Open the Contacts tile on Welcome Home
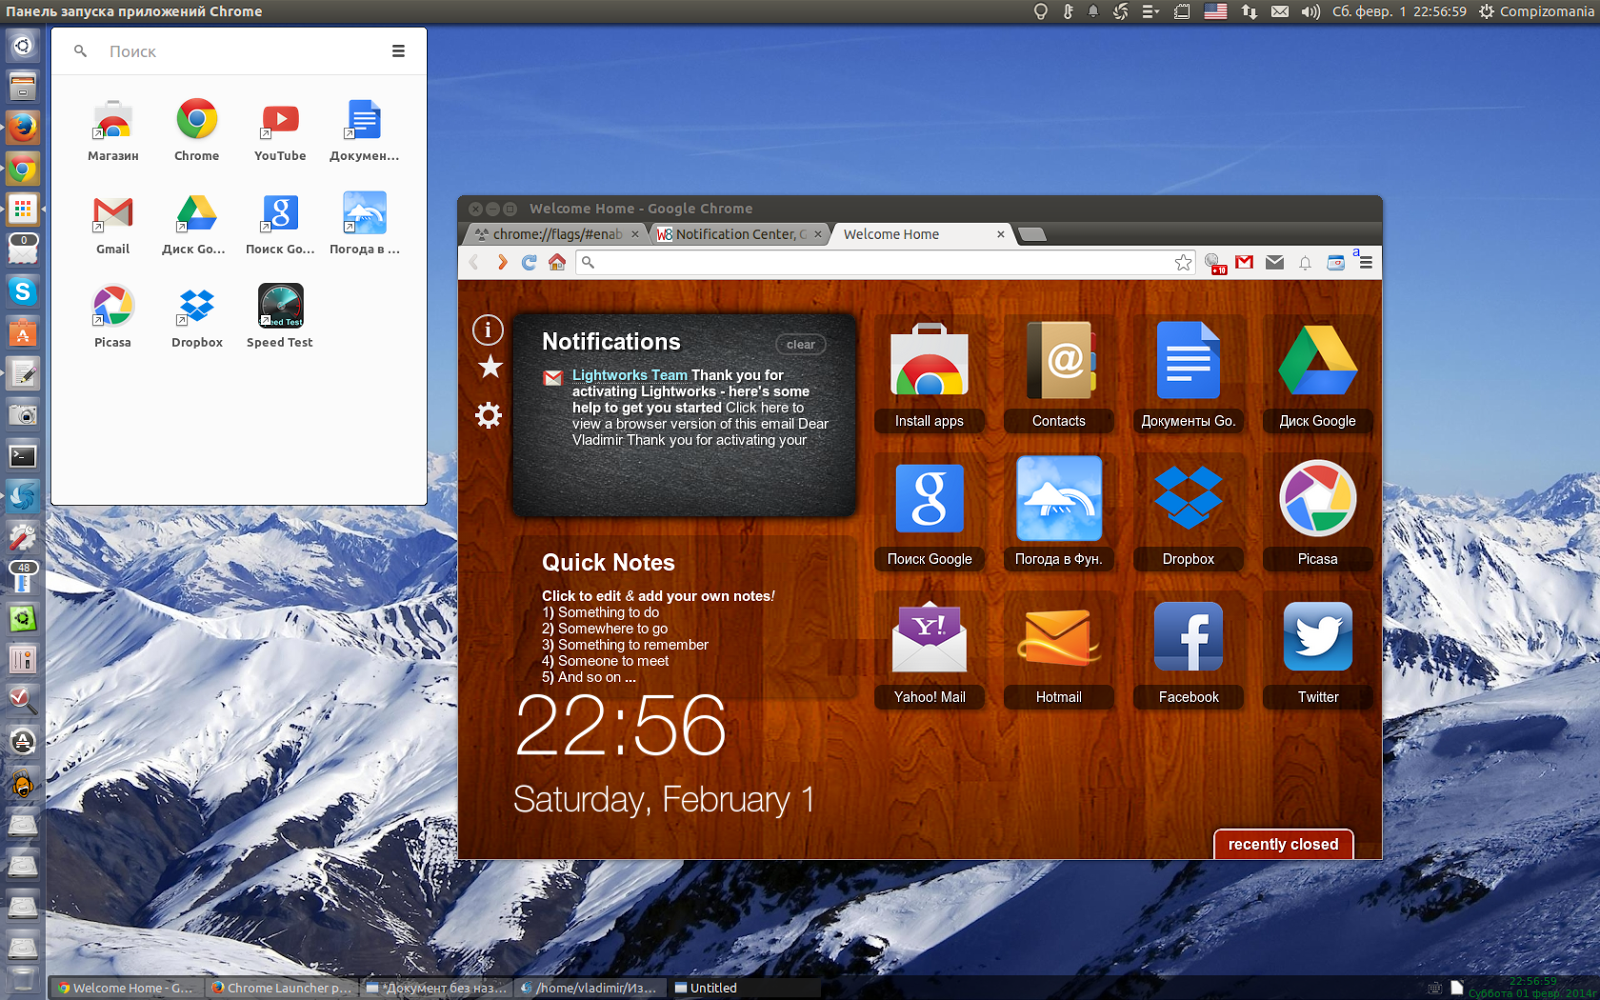 (x=1059, y=375)
